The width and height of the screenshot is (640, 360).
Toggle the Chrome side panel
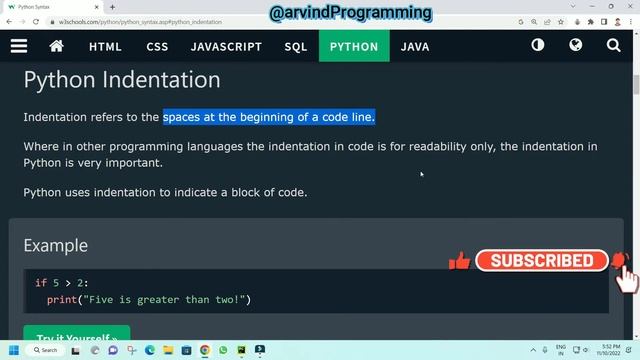point(604,22)
